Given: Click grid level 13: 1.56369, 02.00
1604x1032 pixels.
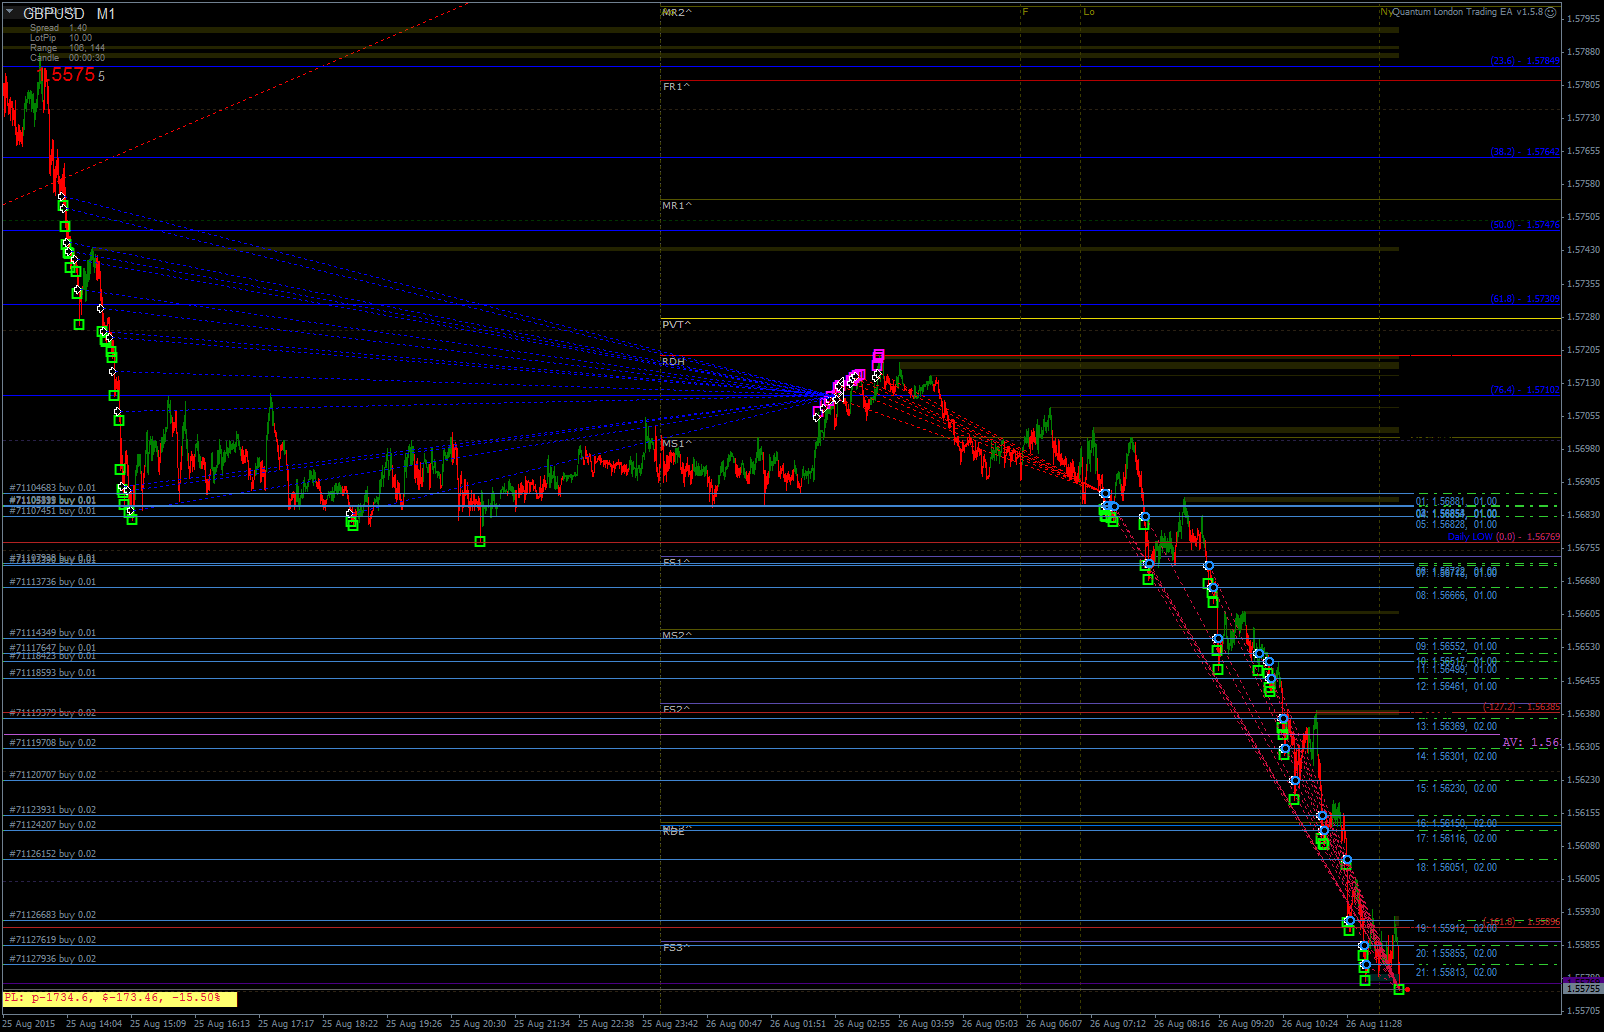Looking at the screenshot, I should [1456, 727].
